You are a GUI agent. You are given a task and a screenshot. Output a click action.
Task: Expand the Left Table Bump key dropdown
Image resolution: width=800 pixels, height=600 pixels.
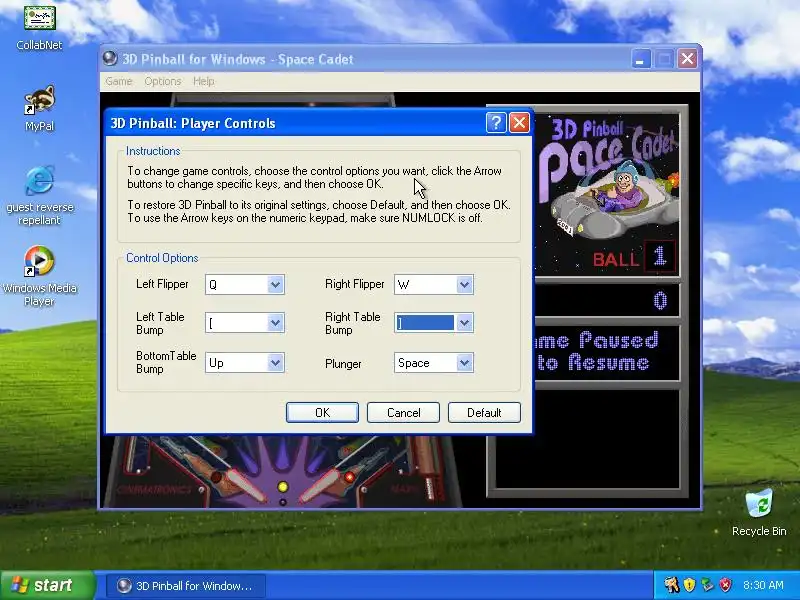pos(276,322)
